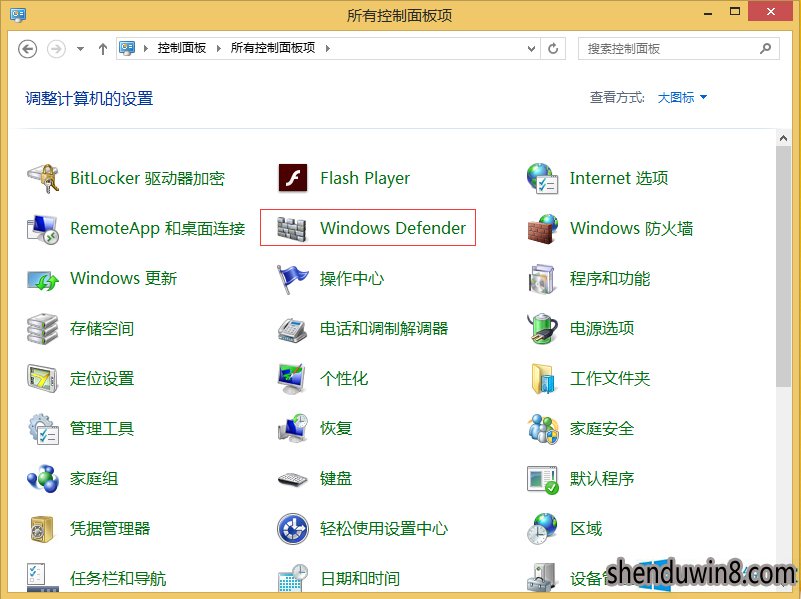Click the address bar computer icon
The height and width of the screenshot is (599, 801).
click(127, 48)
